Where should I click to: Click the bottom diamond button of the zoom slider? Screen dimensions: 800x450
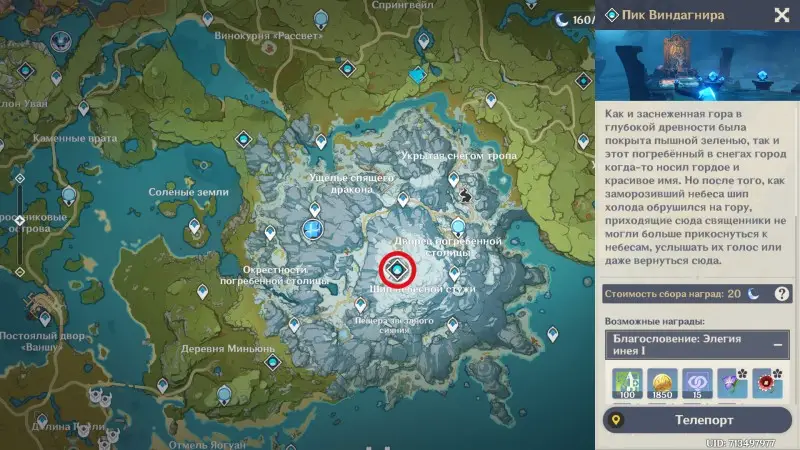pos(19,272)
